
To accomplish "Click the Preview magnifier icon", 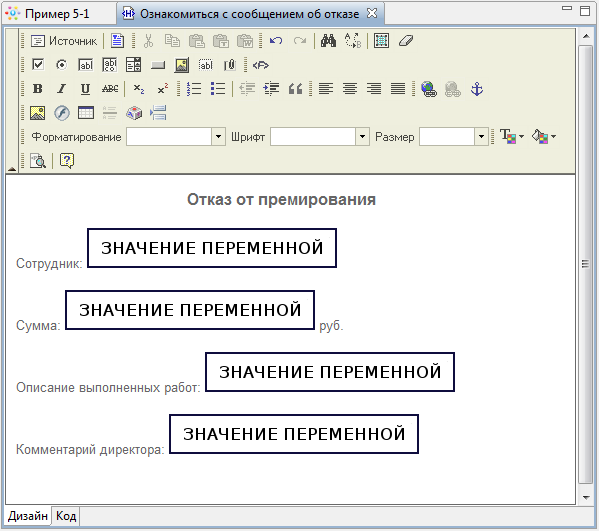I will (x=37, y=161).
